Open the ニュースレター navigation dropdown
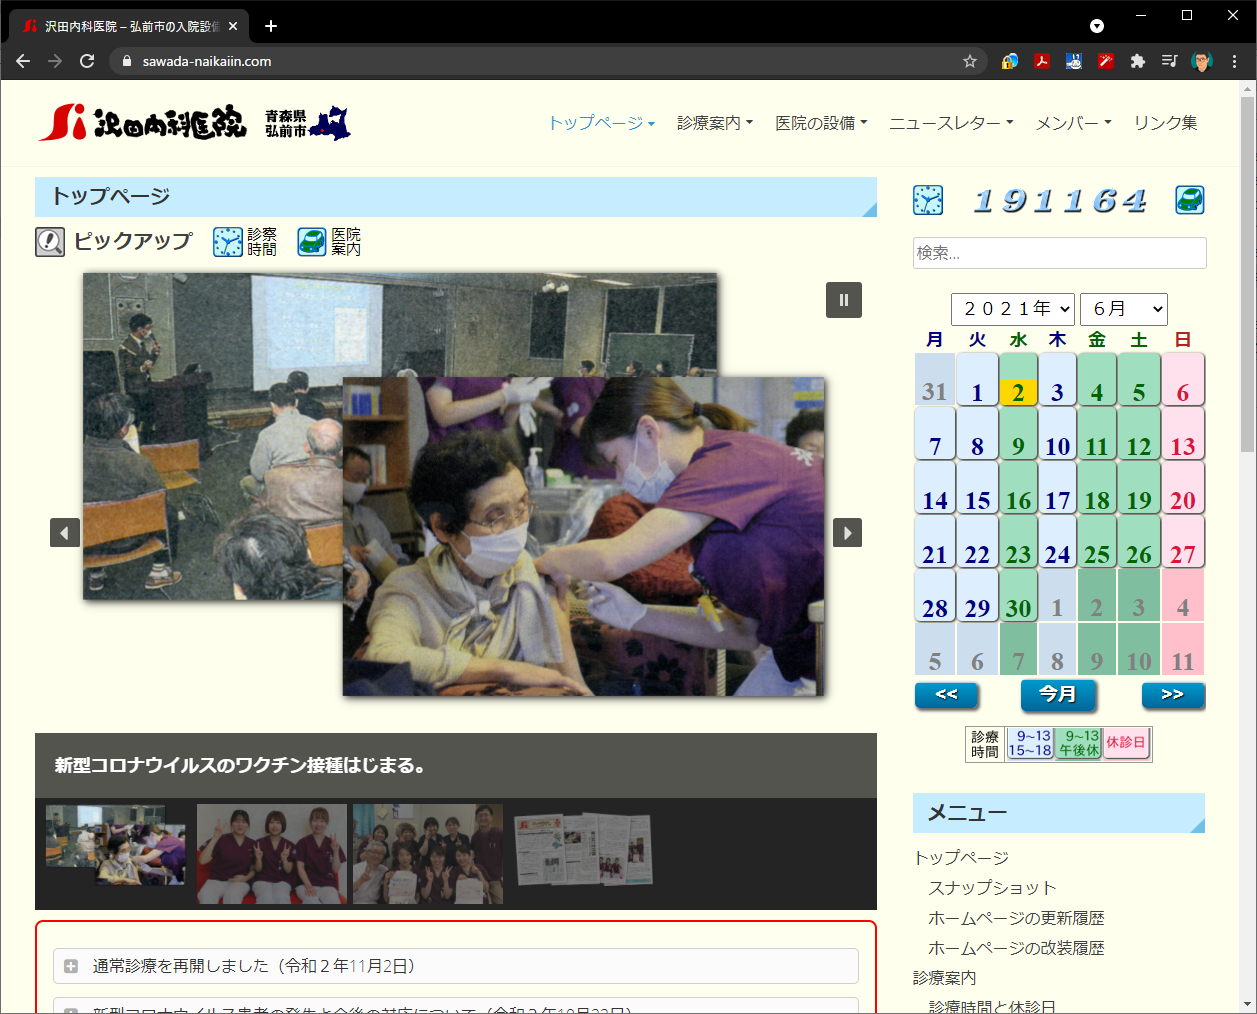 [951, 123]
